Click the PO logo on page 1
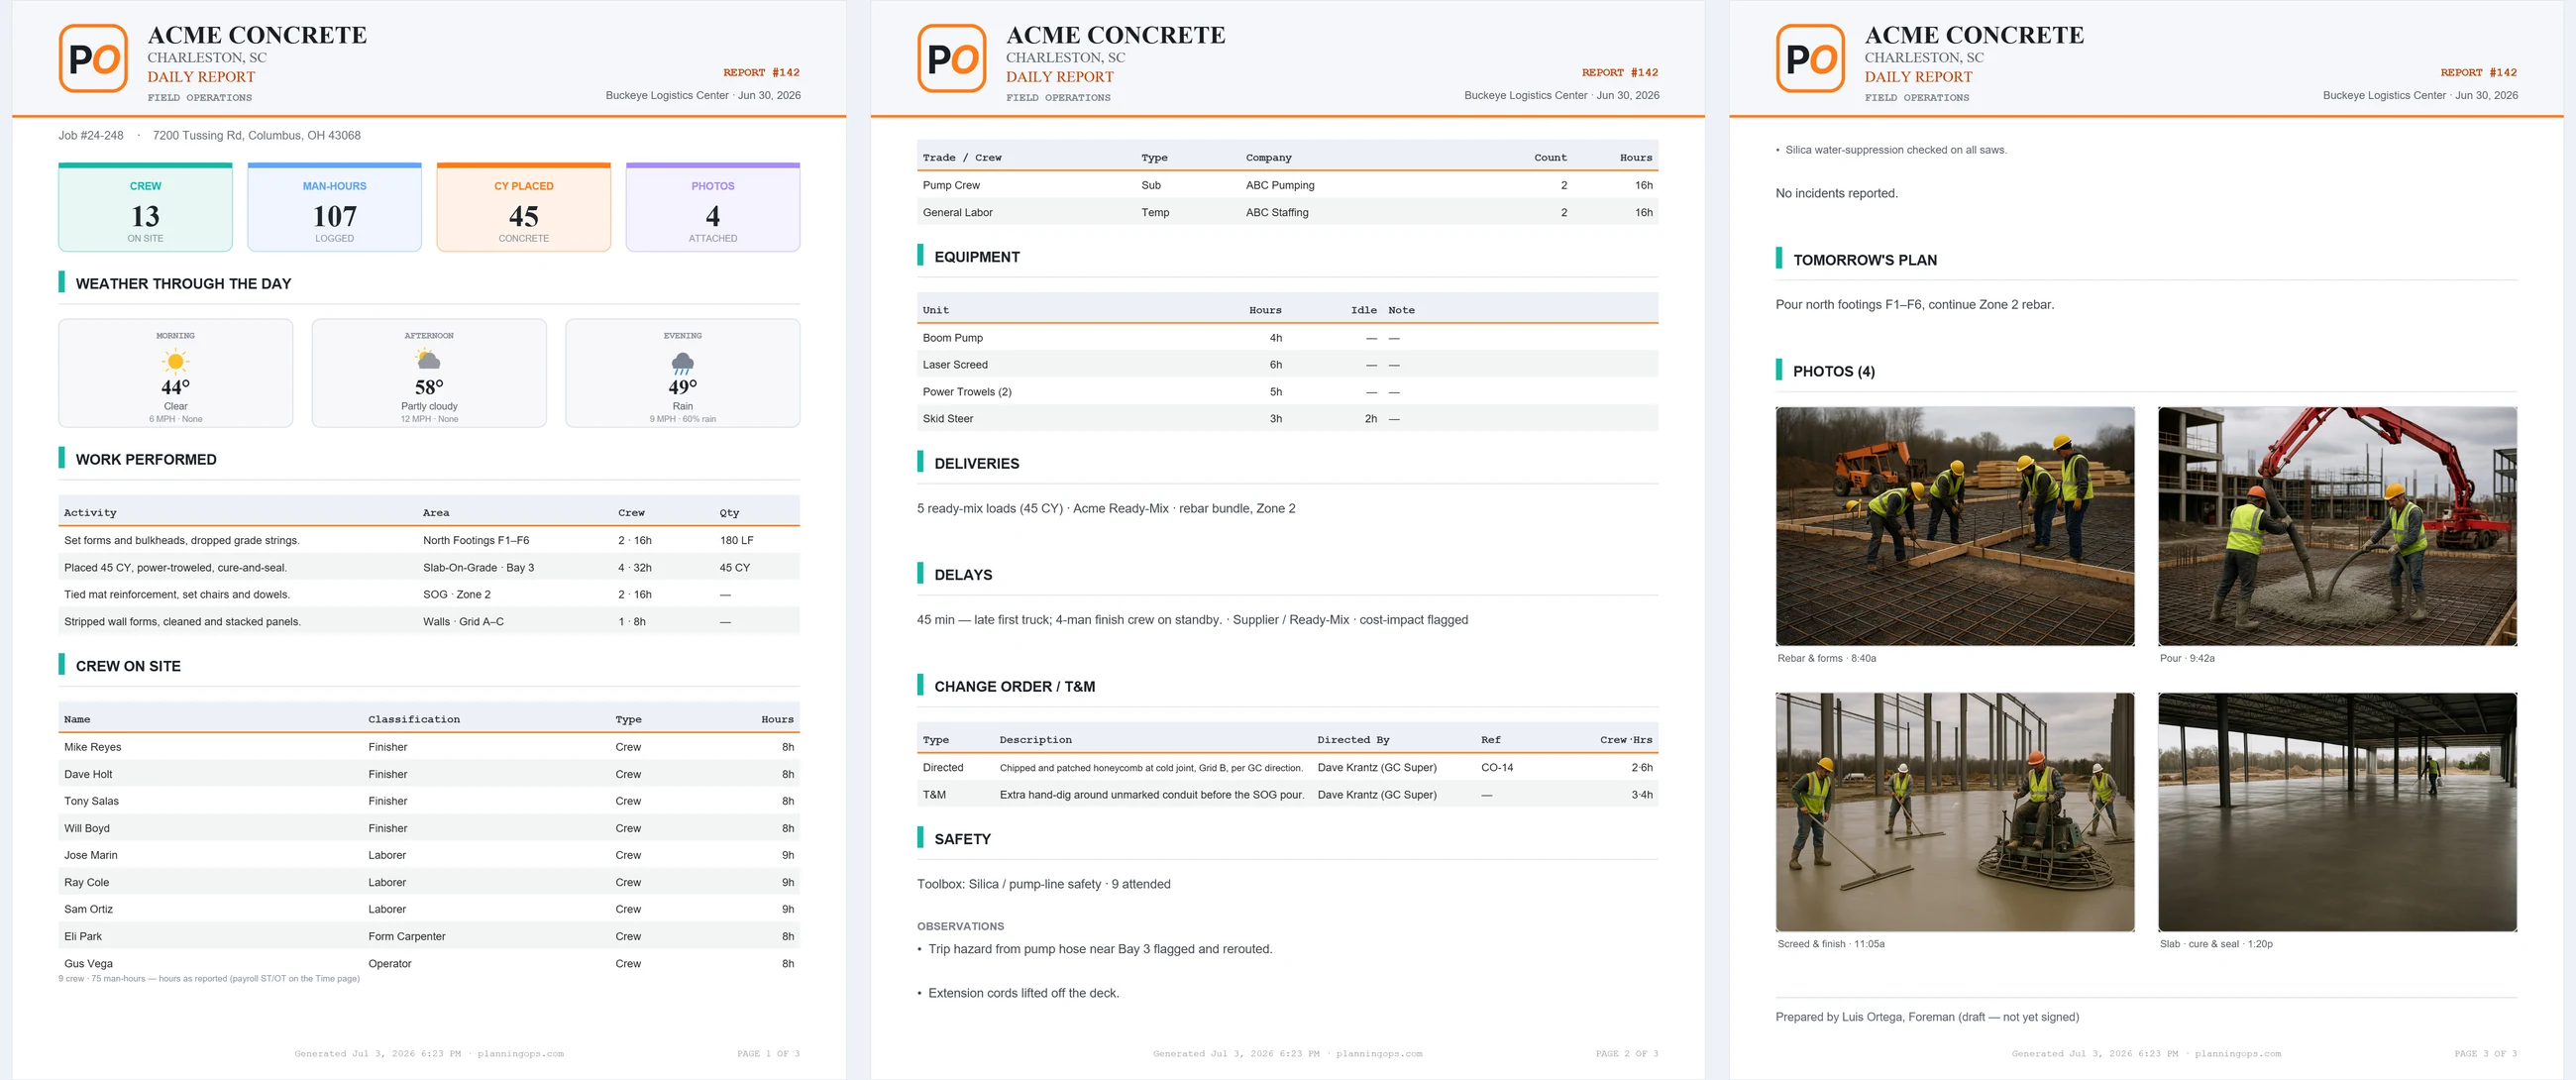 [93, 58]
